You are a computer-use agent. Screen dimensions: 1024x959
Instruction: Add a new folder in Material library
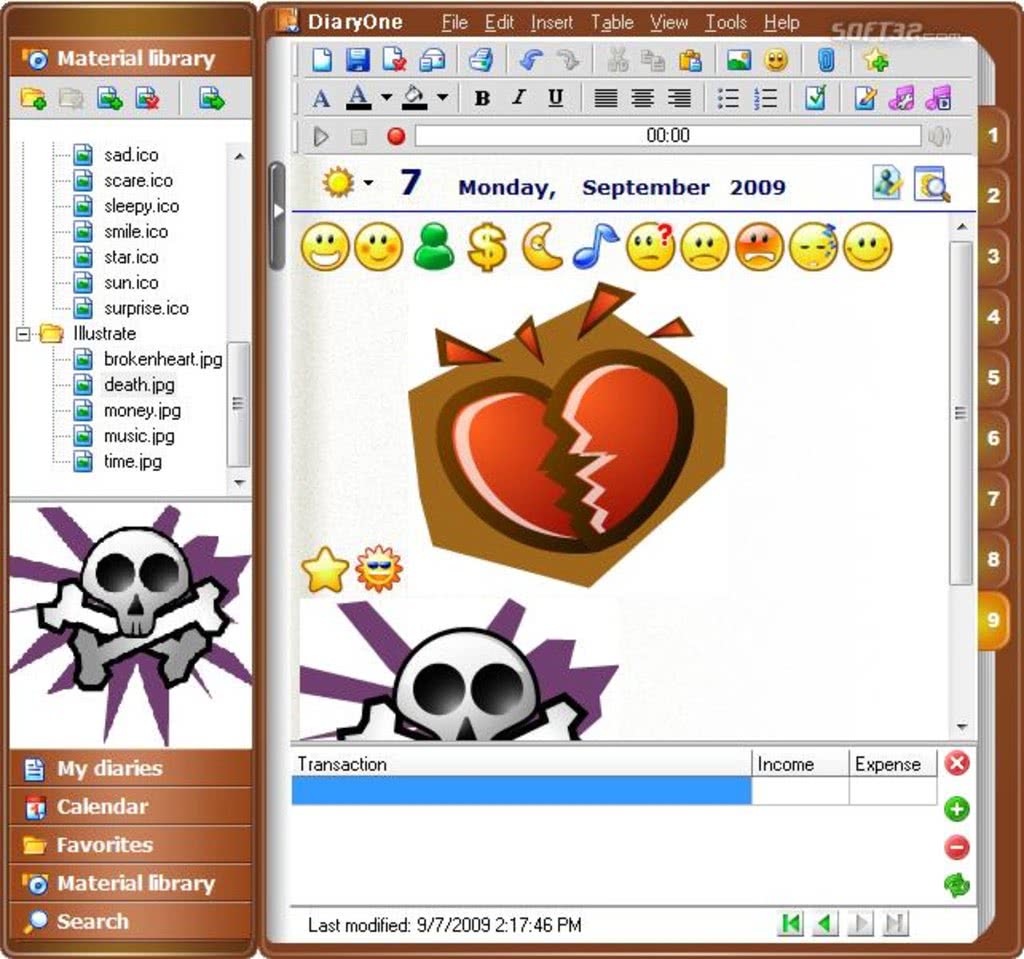click(33, 98)
